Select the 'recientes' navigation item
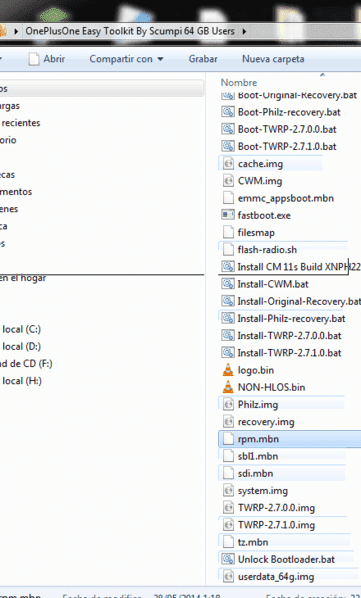 click(20, 123)
